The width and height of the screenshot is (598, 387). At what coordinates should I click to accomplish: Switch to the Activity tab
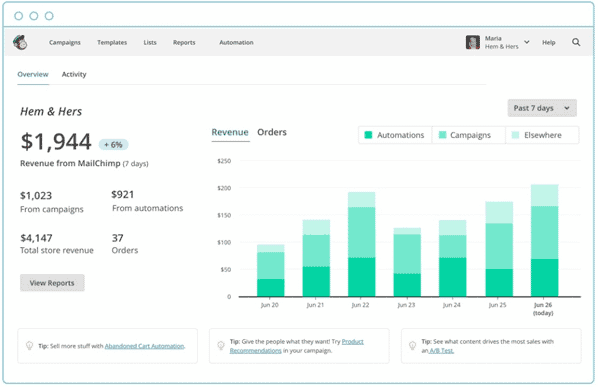click(x=74, y=74)
